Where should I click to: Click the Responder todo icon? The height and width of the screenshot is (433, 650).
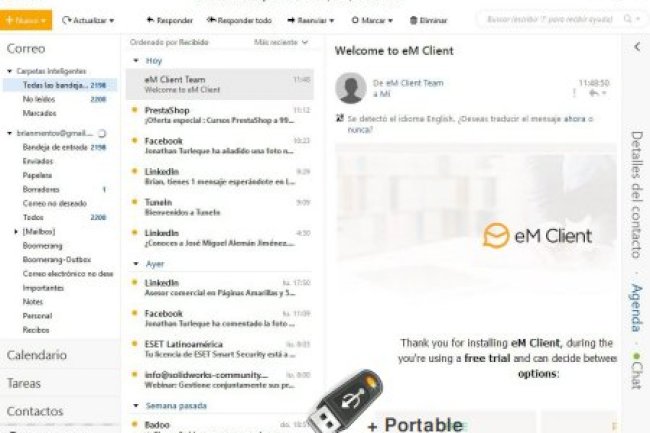pos(211,20)
